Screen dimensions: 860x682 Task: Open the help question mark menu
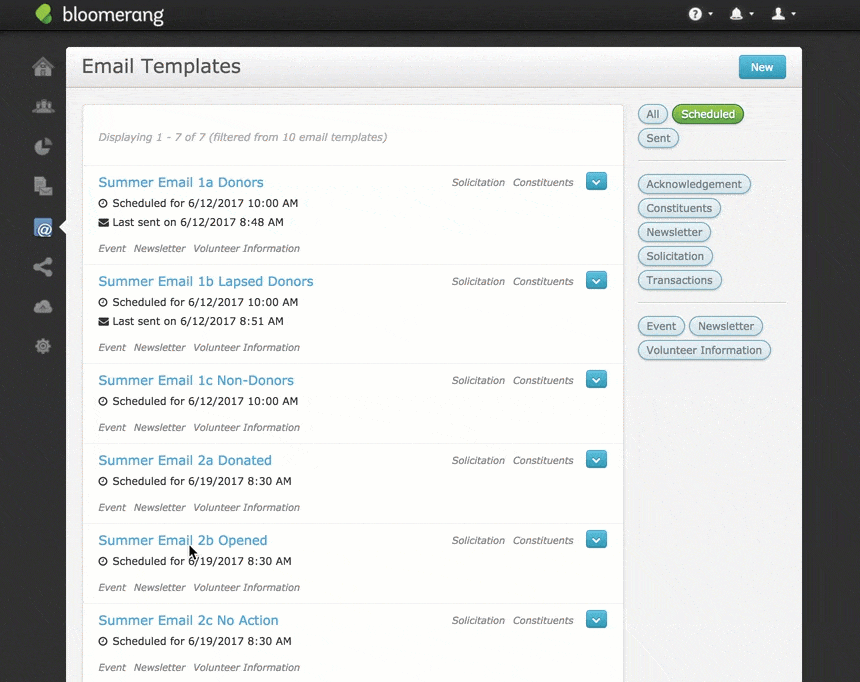[x=700, y=14]
